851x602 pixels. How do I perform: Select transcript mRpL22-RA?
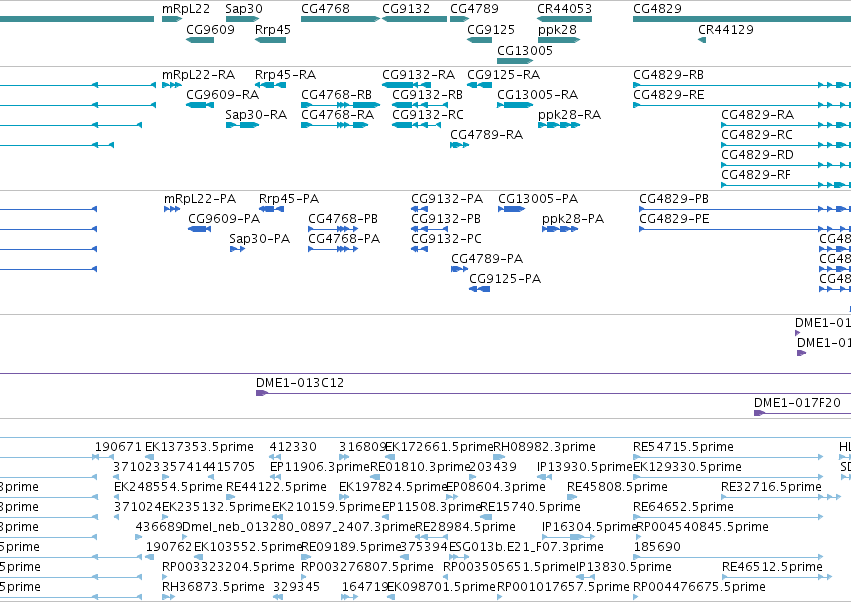click(x=172, y=85)
